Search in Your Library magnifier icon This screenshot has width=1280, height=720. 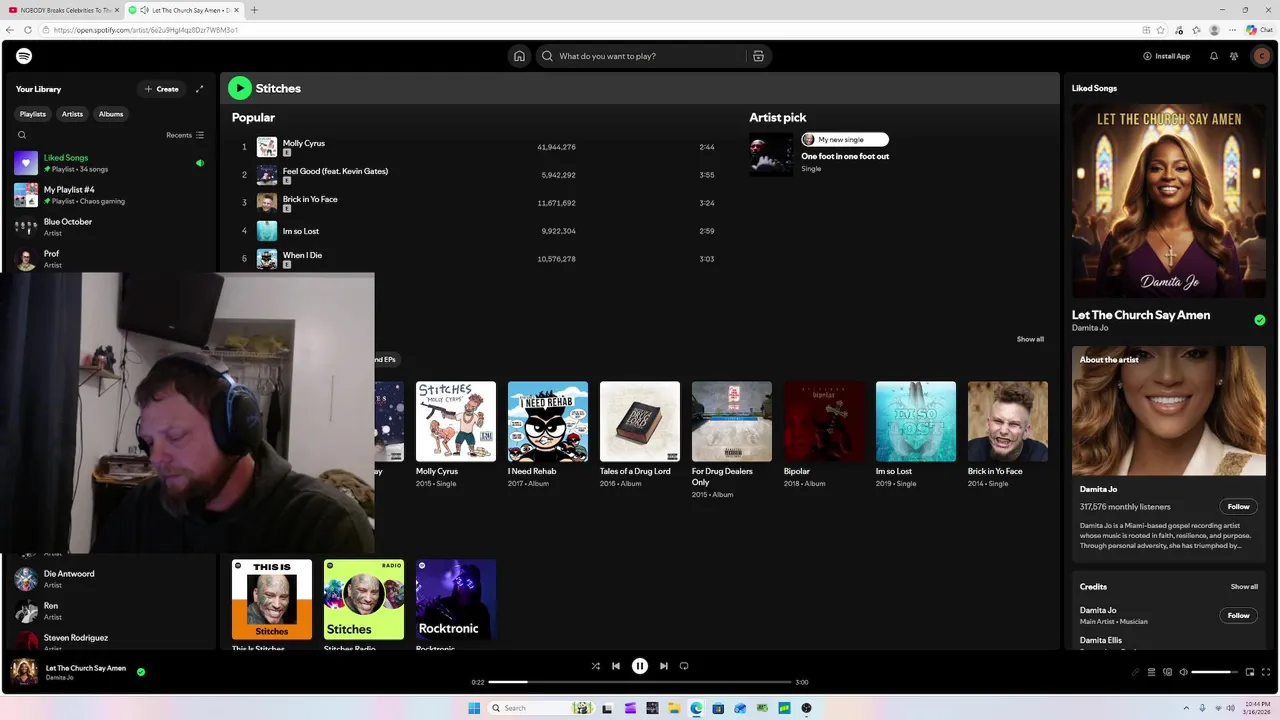point(22,135)
